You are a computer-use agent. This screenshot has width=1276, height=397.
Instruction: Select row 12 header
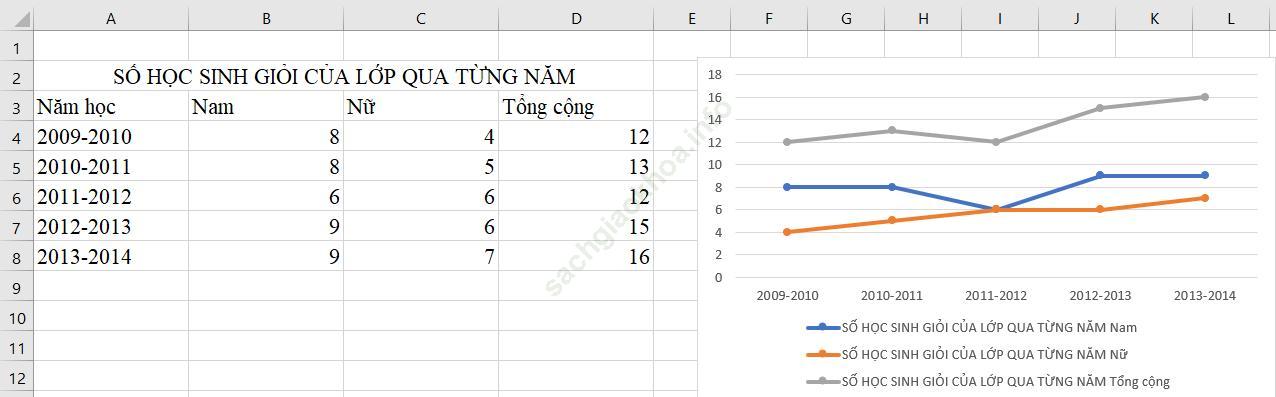click(x=16, y=378)
